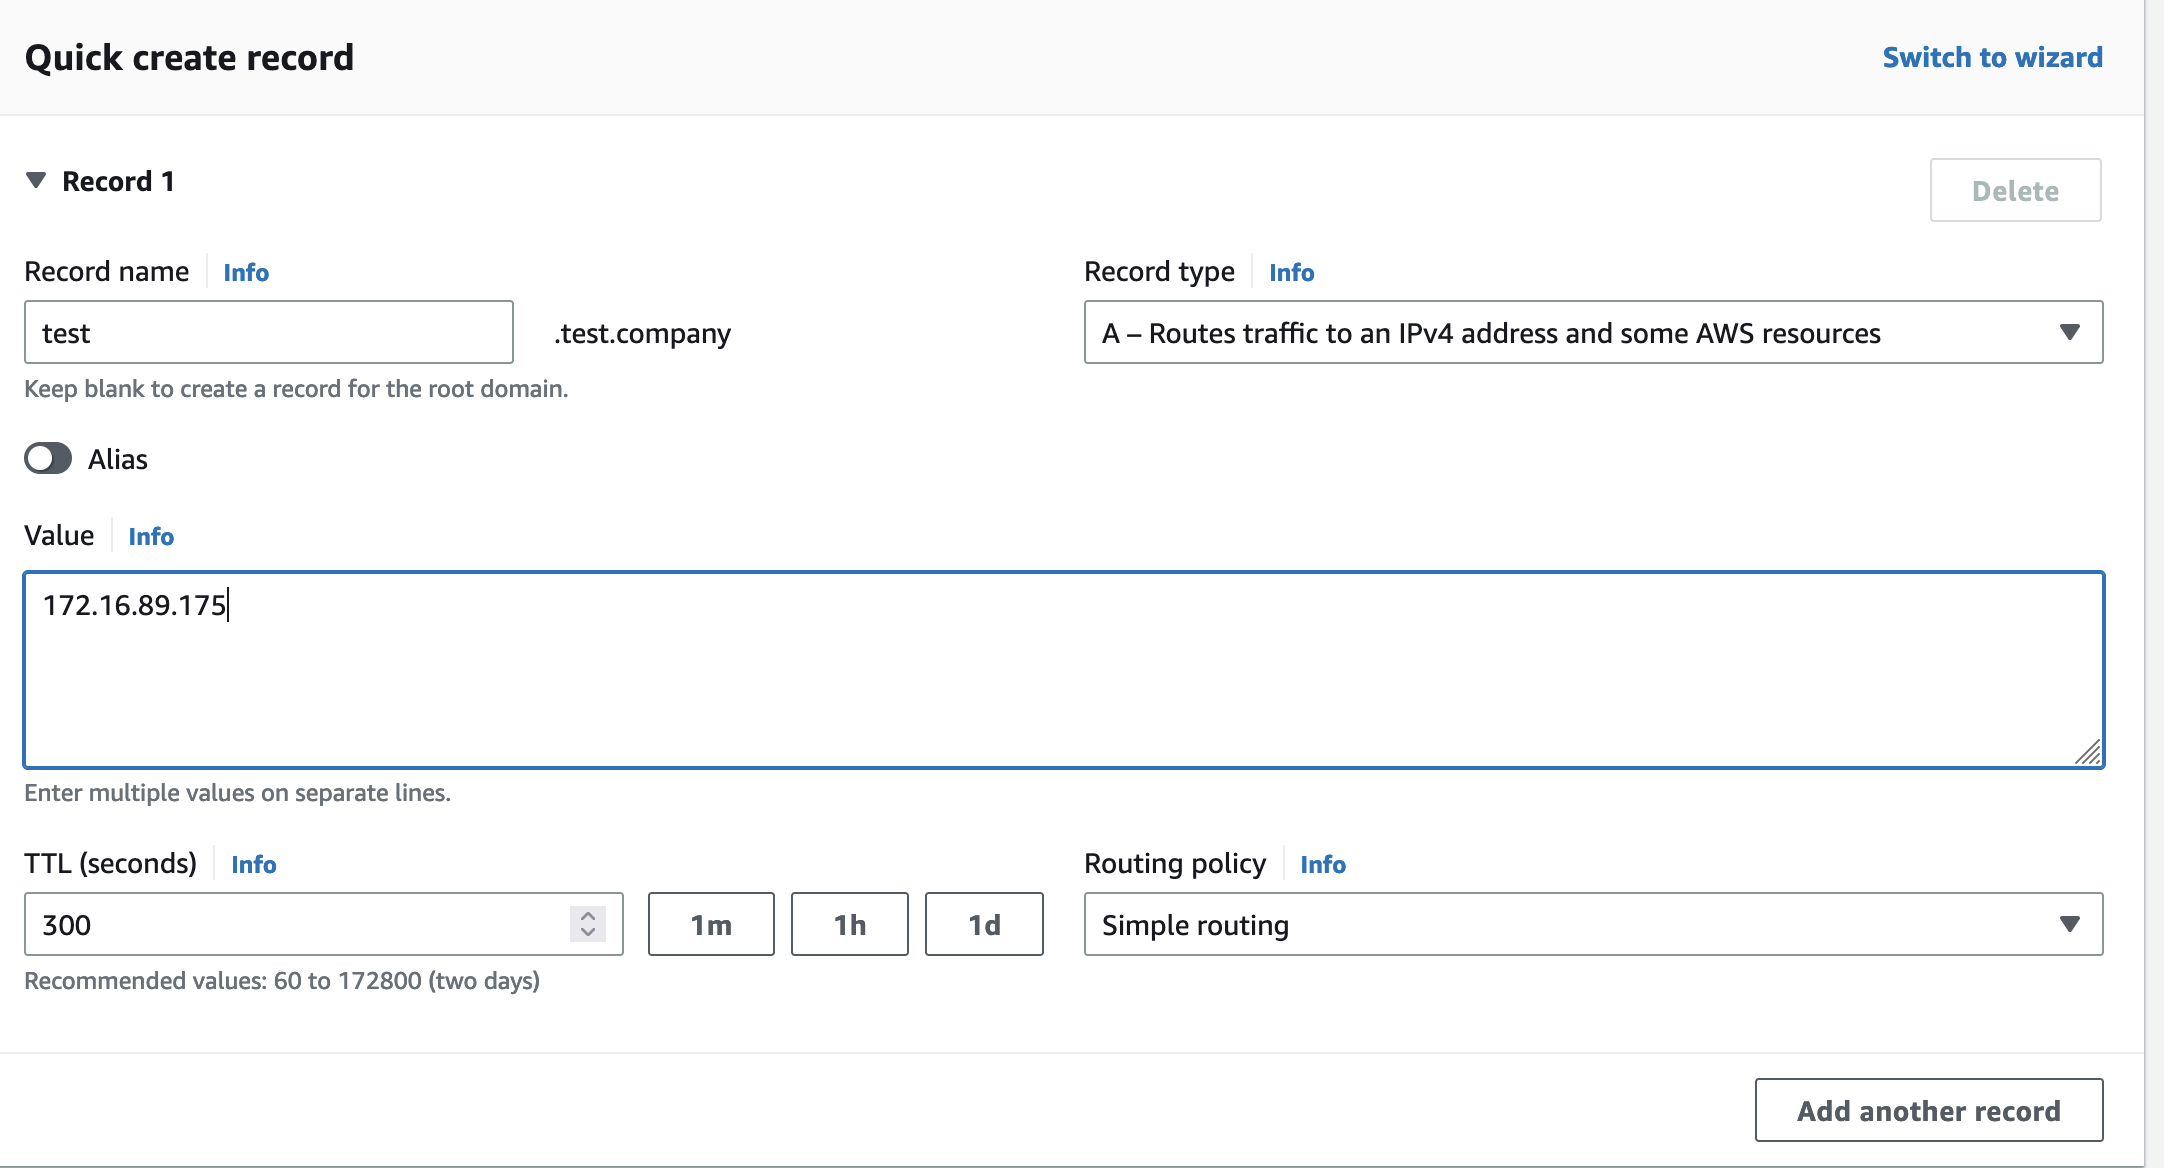Open Info next to Record name
This screenshot has height=1168, width=2164.
(246, 273)
